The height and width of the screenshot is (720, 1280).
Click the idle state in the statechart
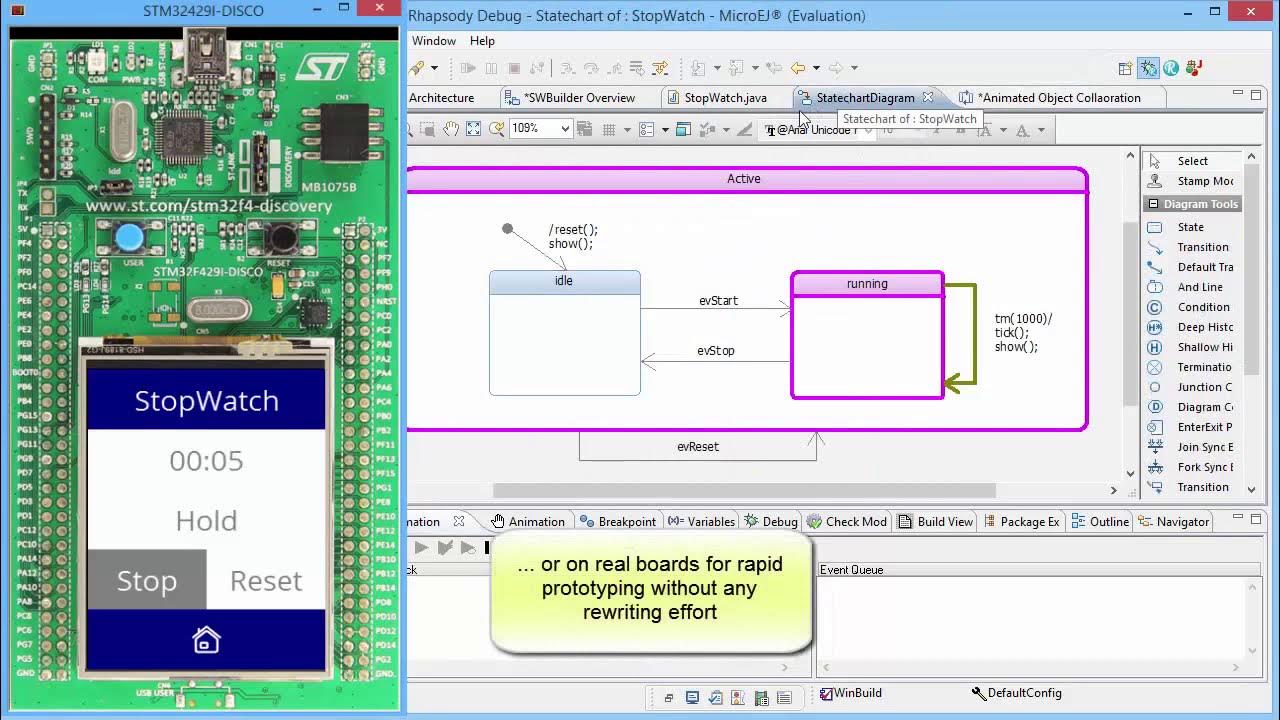point(565,333)
